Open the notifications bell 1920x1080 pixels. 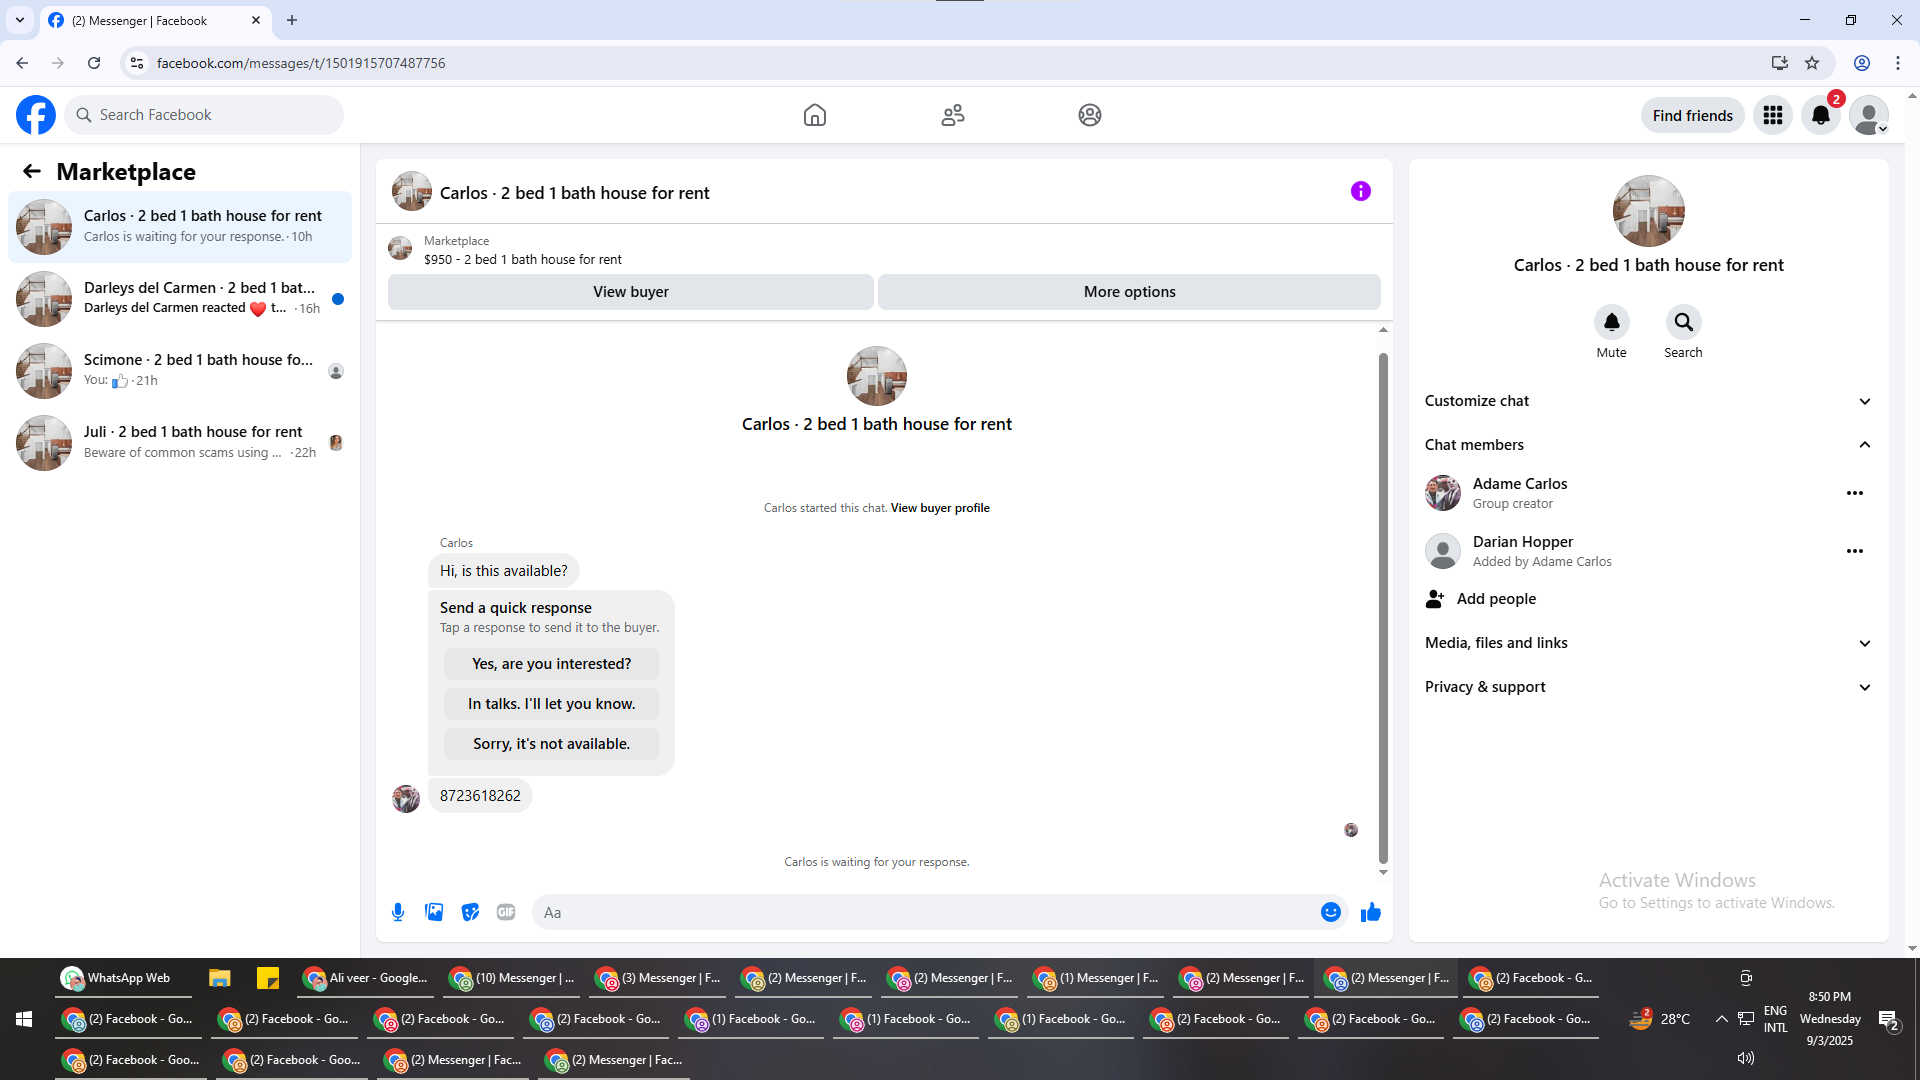(x=1821, y=115)
